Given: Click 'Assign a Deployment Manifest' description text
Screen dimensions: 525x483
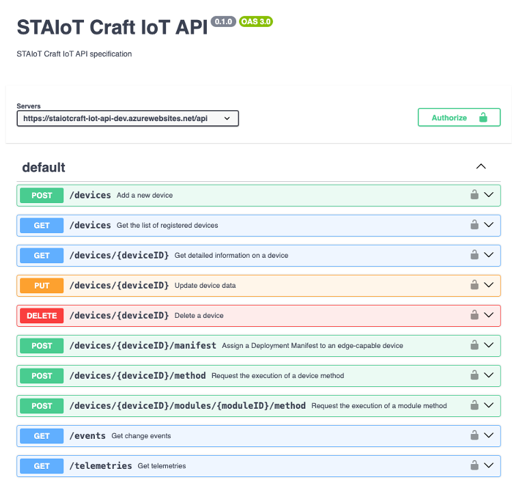Looking at the screenshot, I should (x=312, y=346).
